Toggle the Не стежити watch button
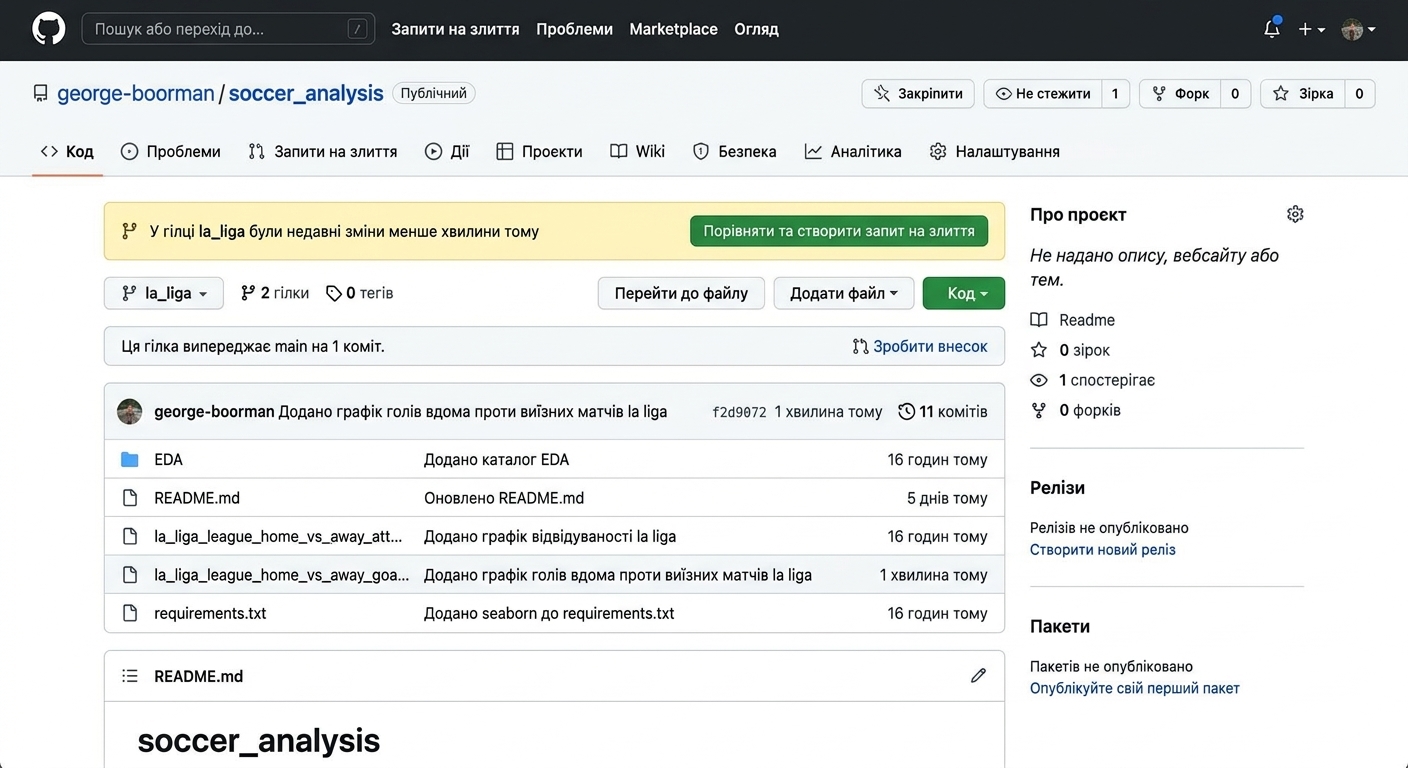The height and width of the screenshot is (768, 1408). pos(1042,93)
